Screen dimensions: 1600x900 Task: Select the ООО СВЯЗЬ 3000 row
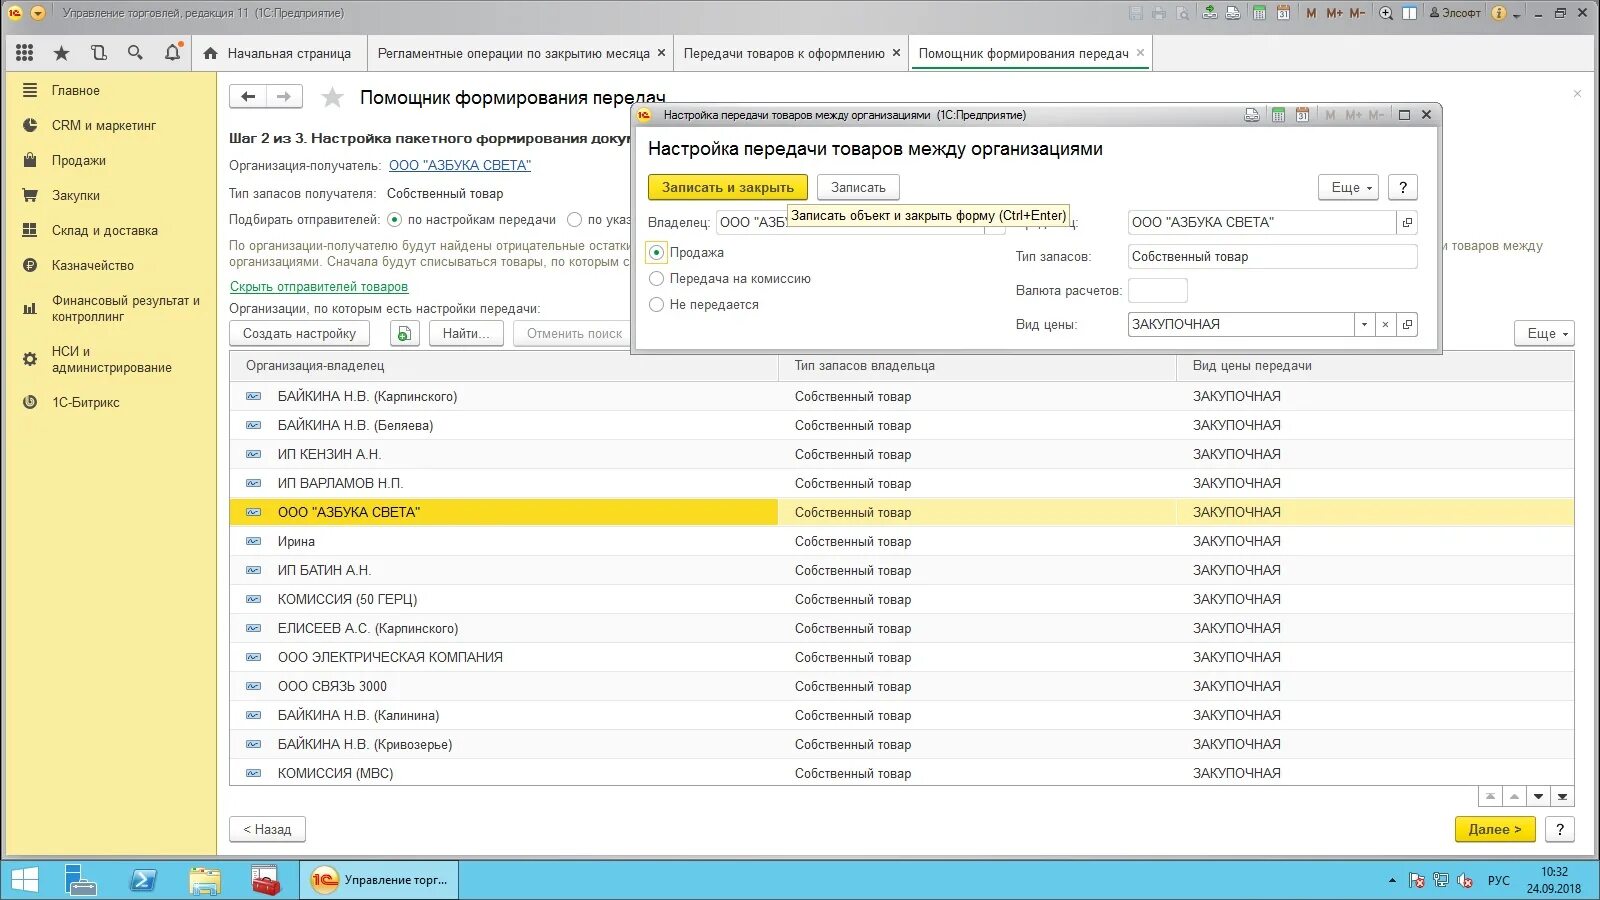pos(901,686)
